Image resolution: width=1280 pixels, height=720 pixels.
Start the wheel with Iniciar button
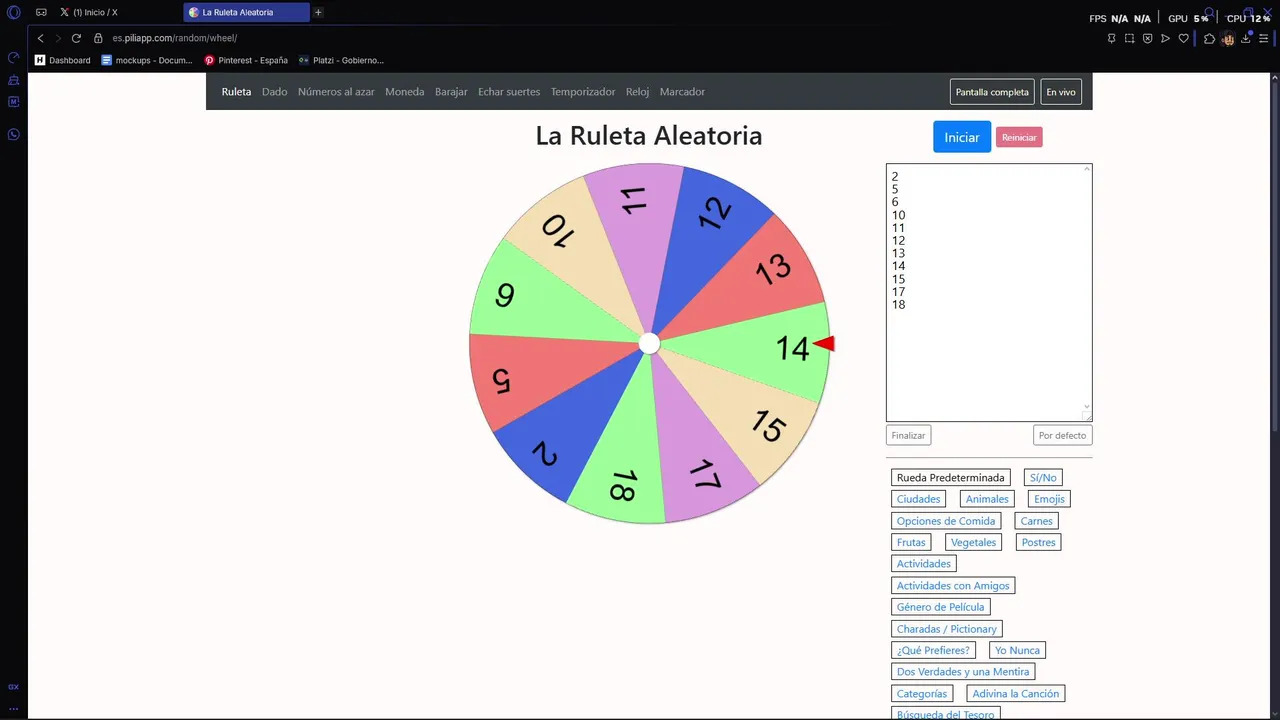tap(962, 137)
